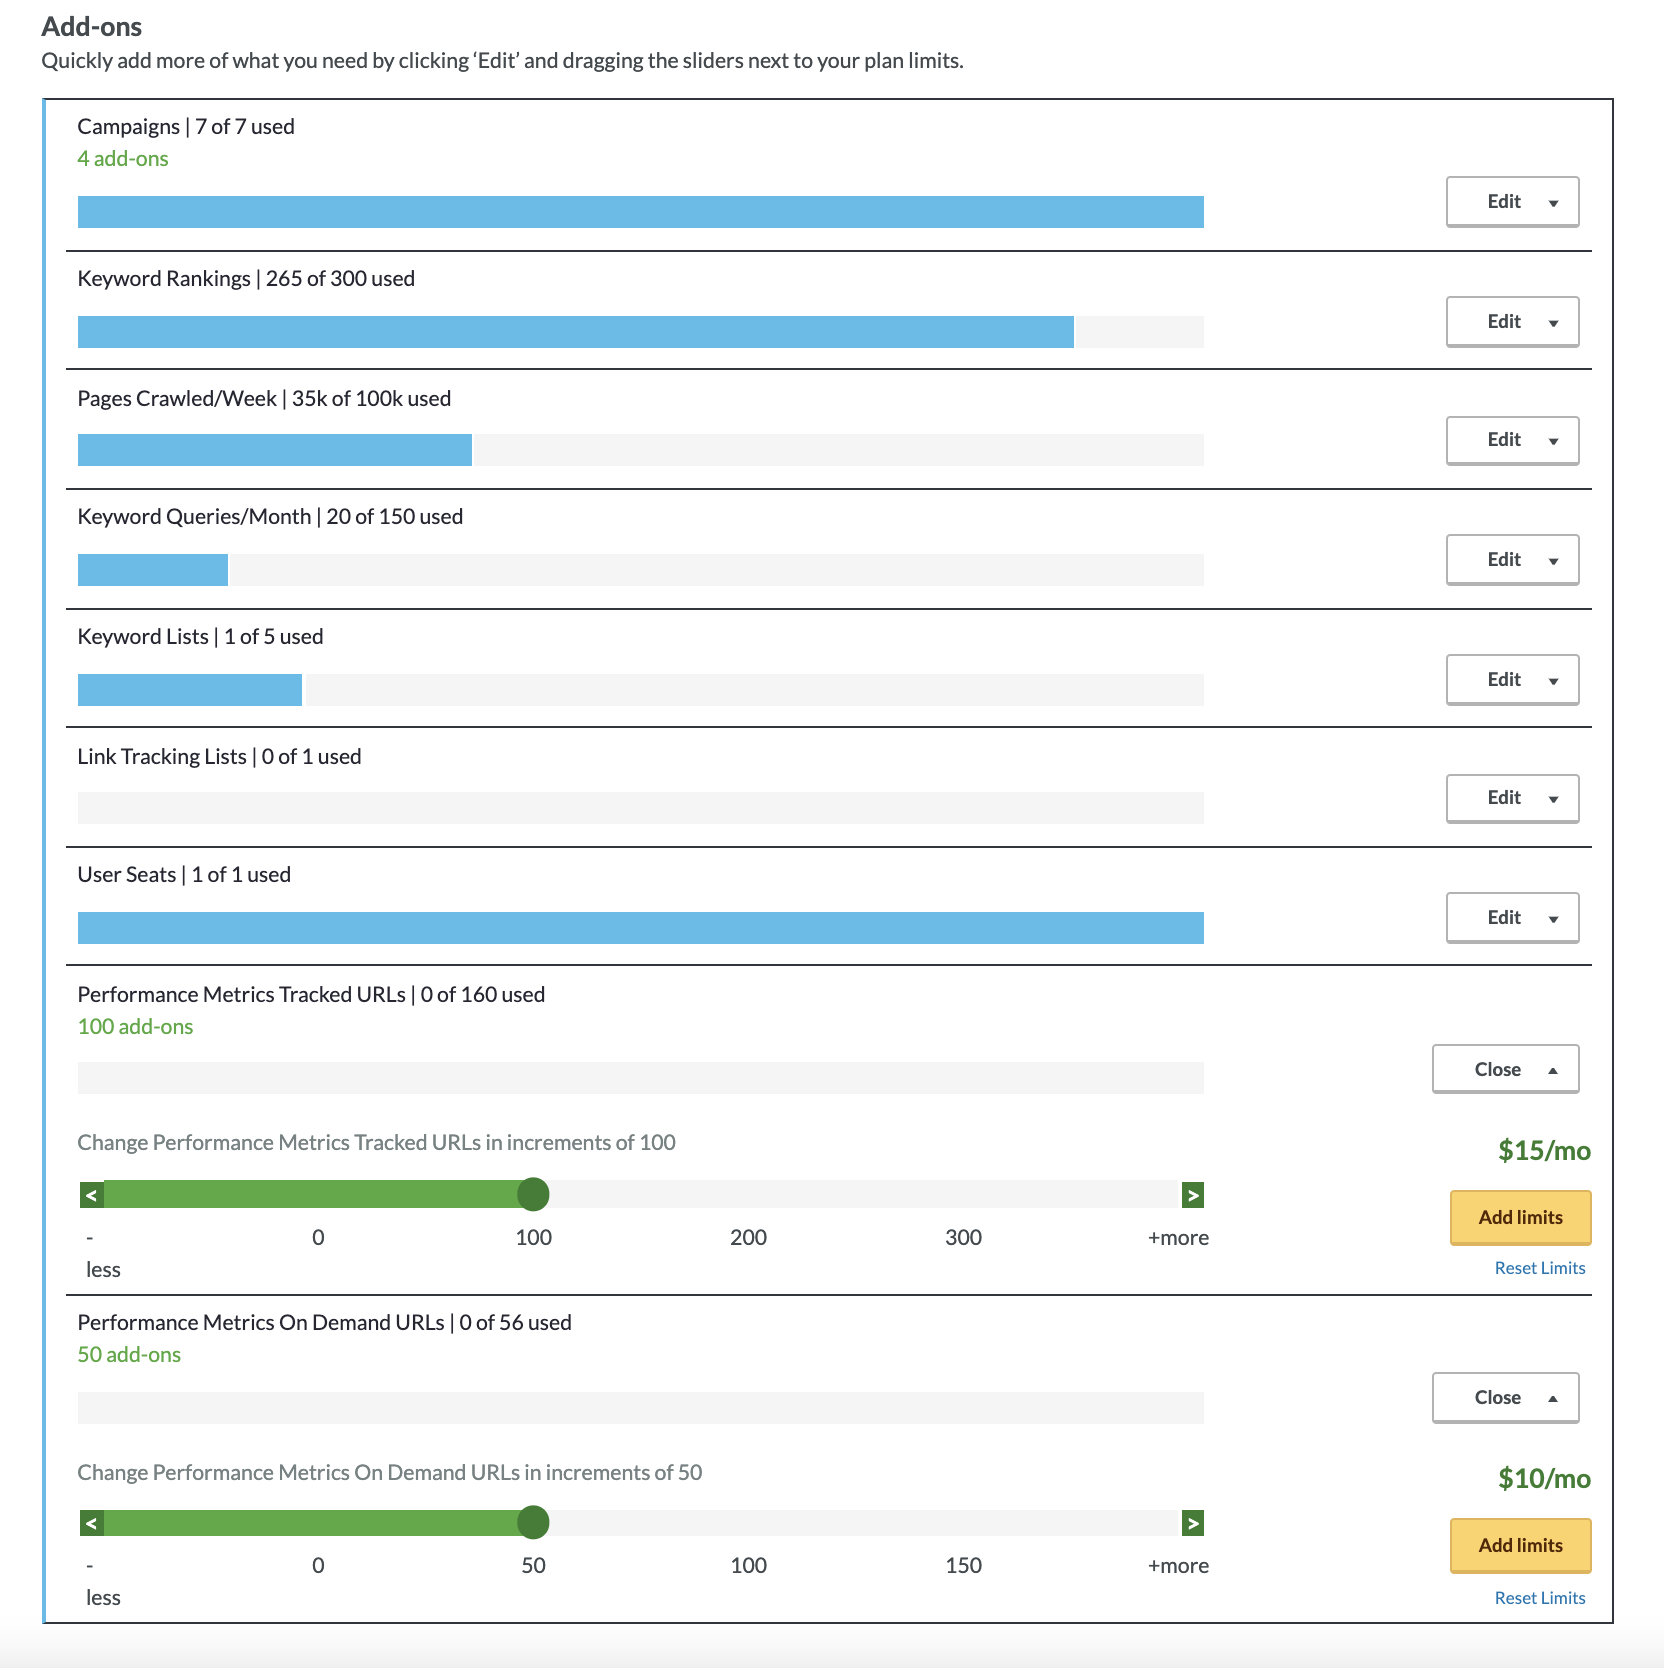Expand Edit options for Link Tracking Lists

(x=1511, y=798)
